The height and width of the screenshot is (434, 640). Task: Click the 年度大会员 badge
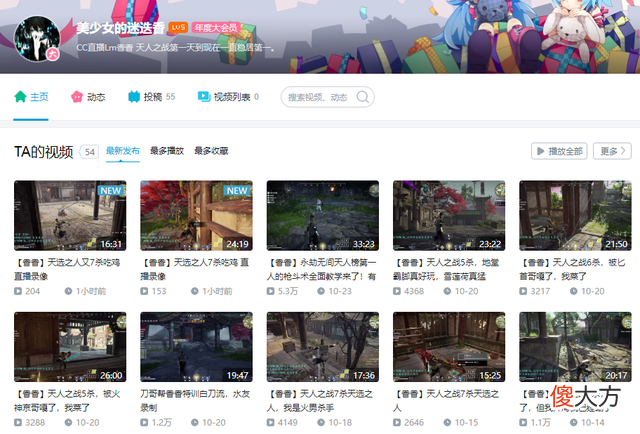coord(216,27)
